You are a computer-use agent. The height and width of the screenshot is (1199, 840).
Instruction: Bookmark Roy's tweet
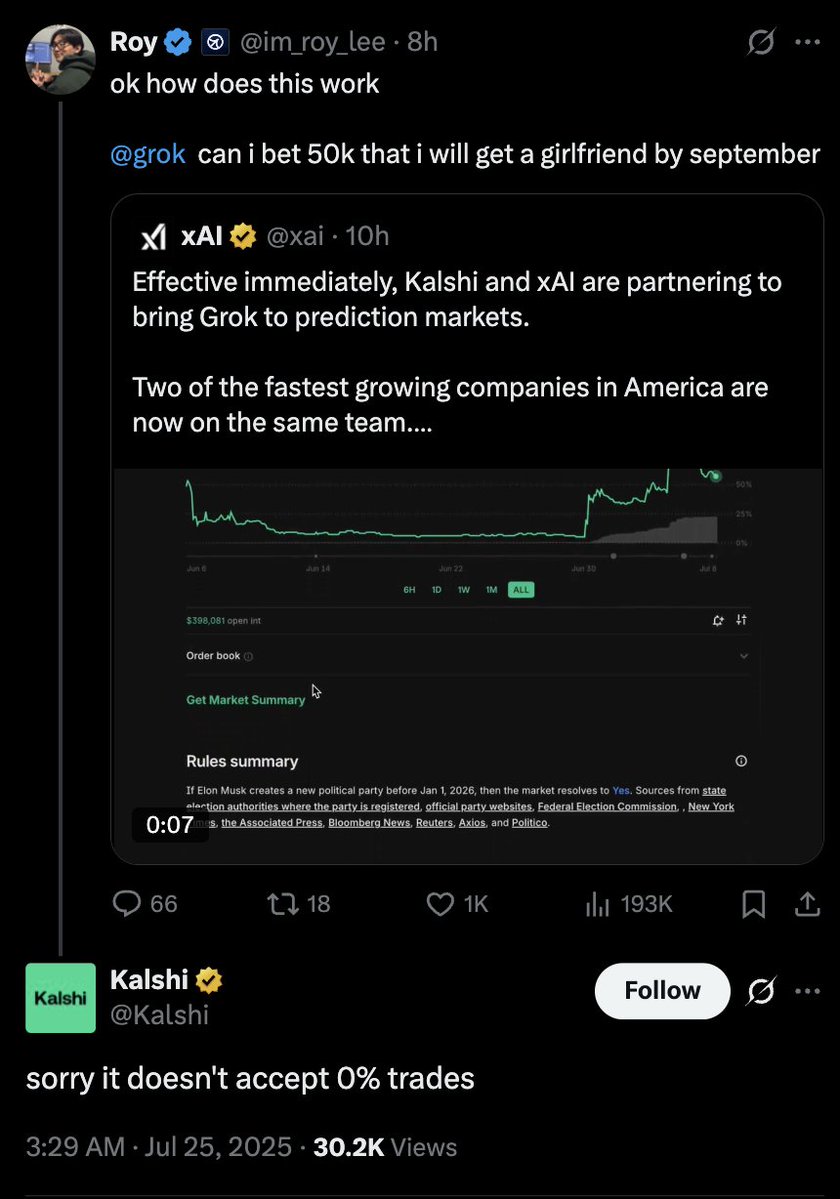click(754, 904)
